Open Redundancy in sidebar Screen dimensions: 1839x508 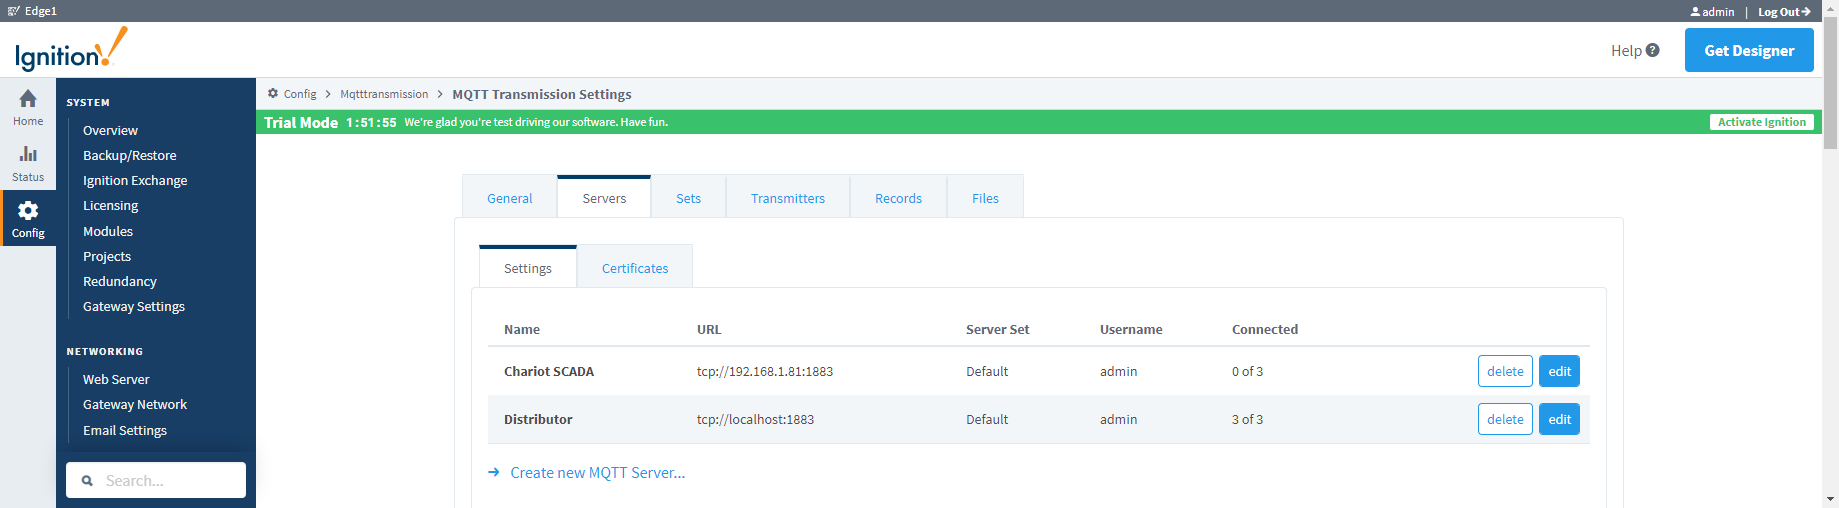(120, 281)
